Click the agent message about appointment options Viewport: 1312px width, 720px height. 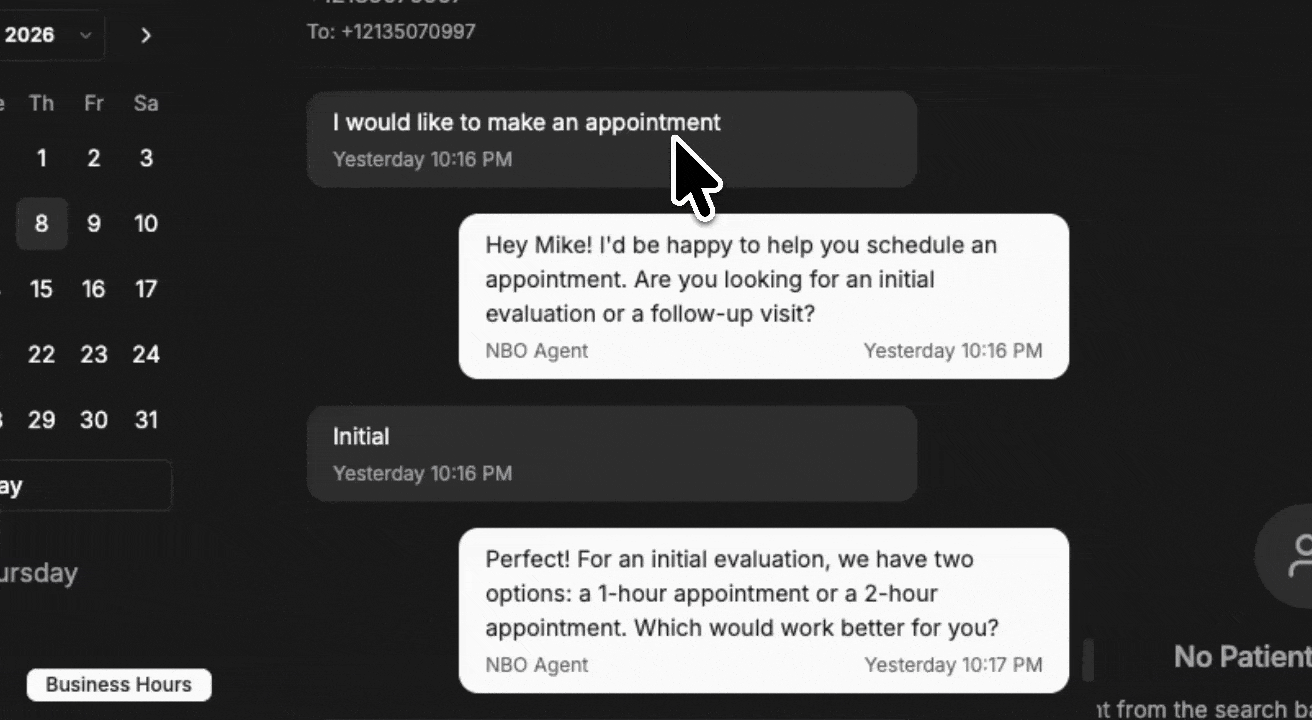[763, 610]
